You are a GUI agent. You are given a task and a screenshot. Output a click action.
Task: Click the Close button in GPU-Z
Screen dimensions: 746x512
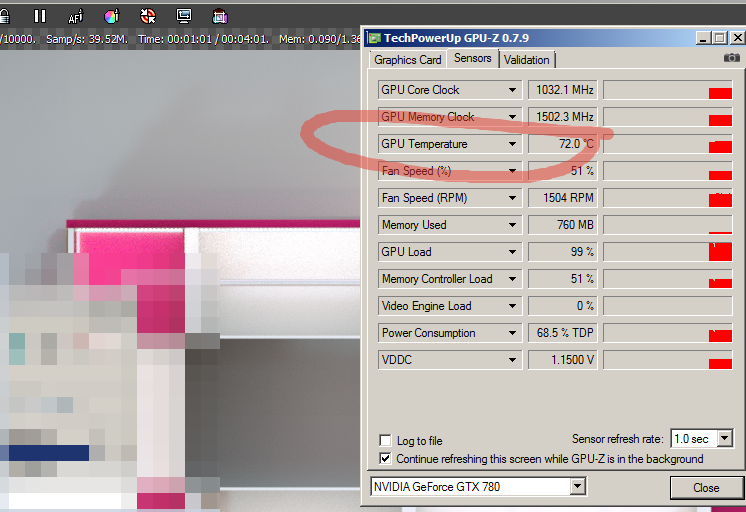coord(706,488)
